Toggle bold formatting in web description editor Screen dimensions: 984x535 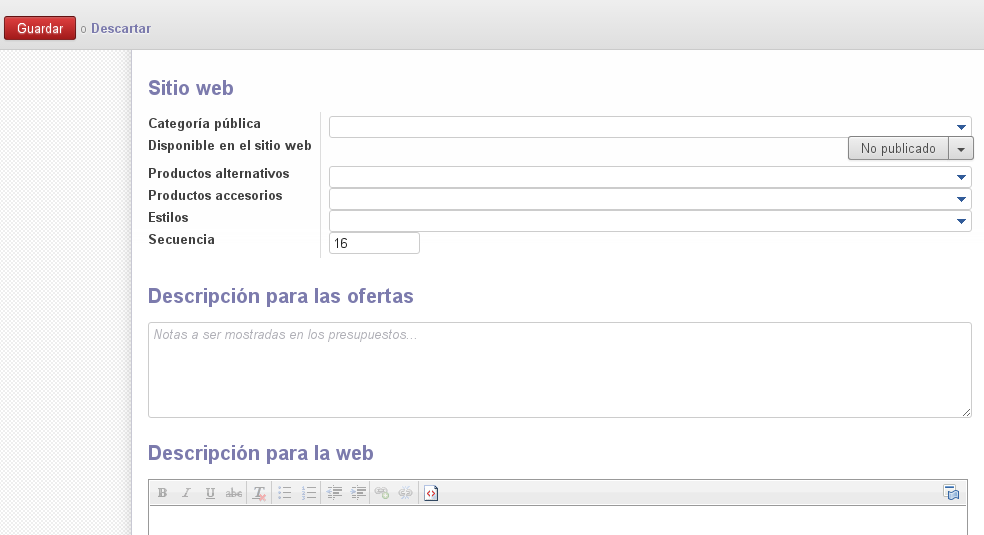pyautogui.click(x=162, y=493)
